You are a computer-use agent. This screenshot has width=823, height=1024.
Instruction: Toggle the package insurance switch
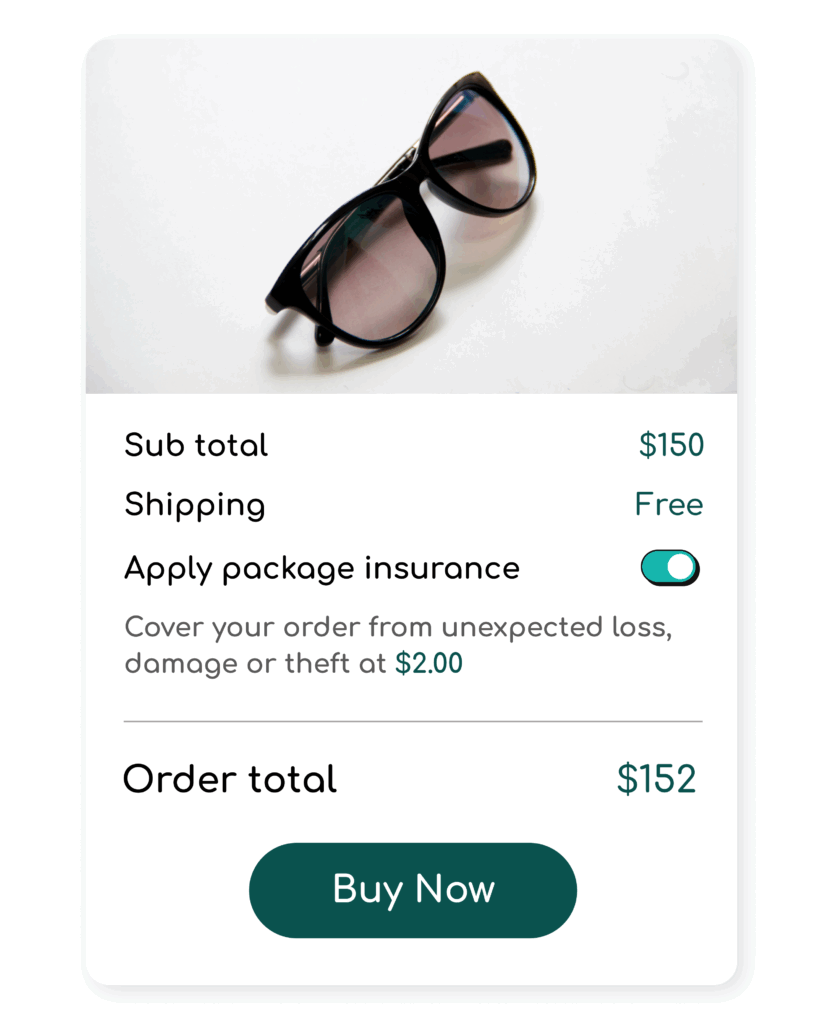670,567
